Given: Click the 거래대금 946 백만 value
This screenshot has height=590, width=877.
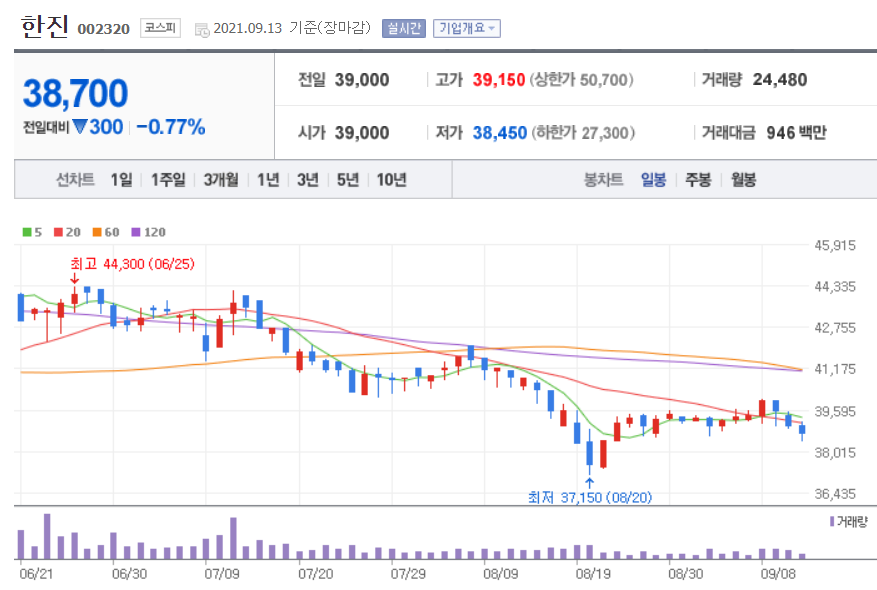Looking at the screenshot, I should (x=796, y=133).
